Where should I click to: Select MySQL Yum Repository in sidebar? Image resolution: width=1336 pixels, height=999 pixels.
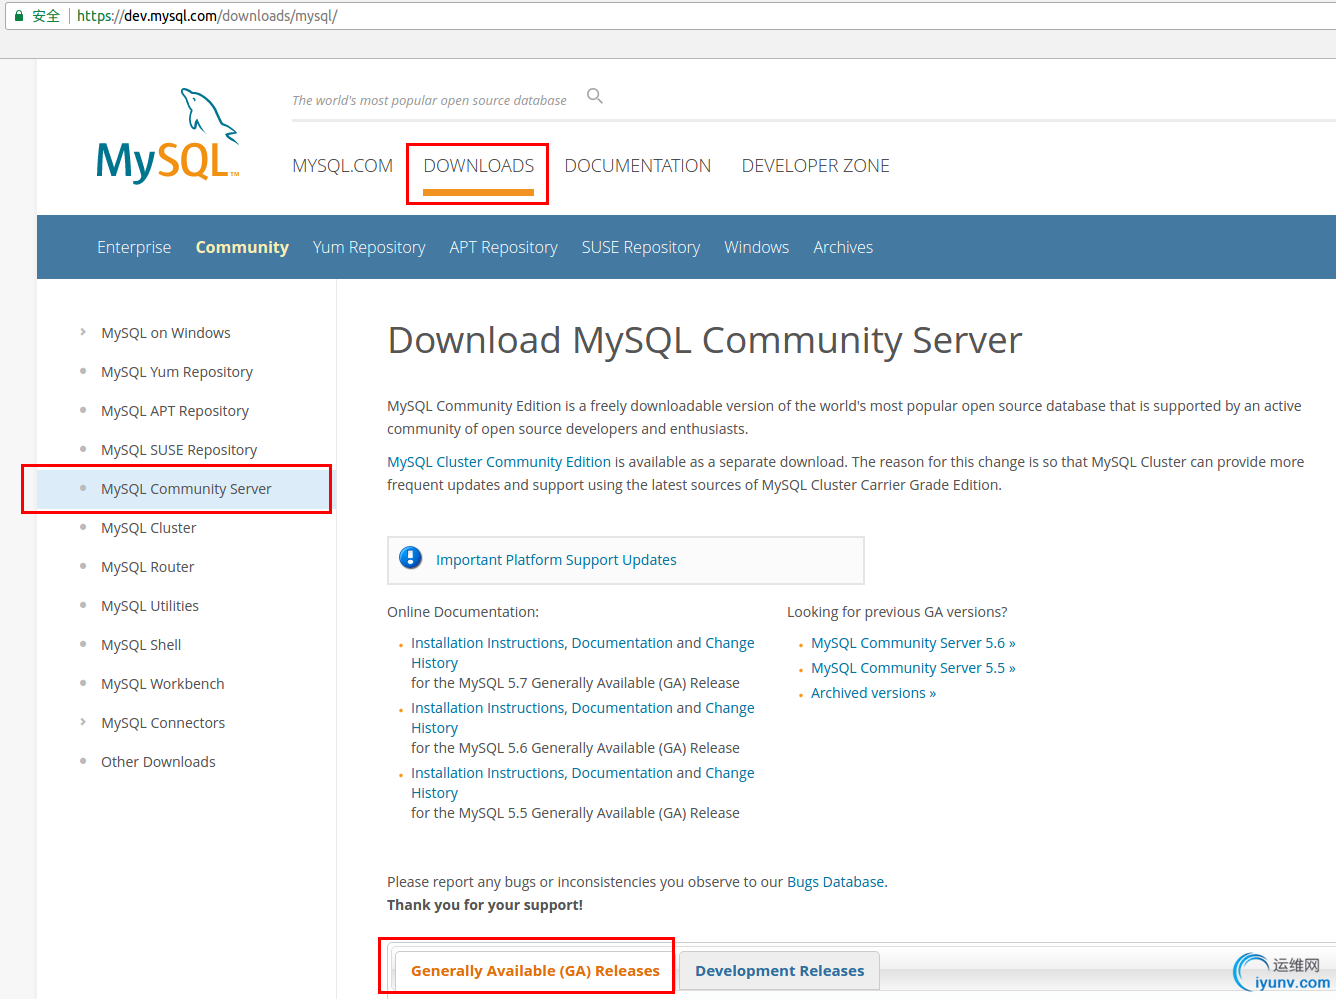point(177,372)
